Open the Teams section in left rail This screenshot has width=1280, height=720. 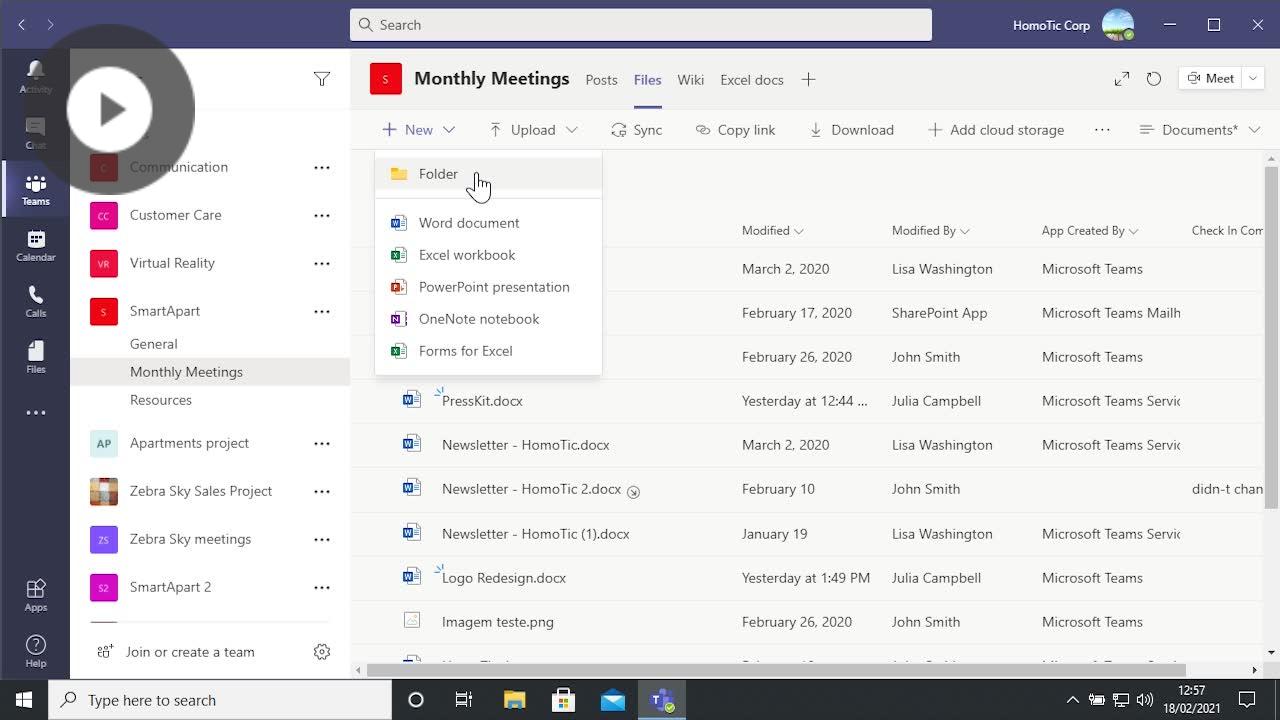pyautogui.click(x=35, y=188)
